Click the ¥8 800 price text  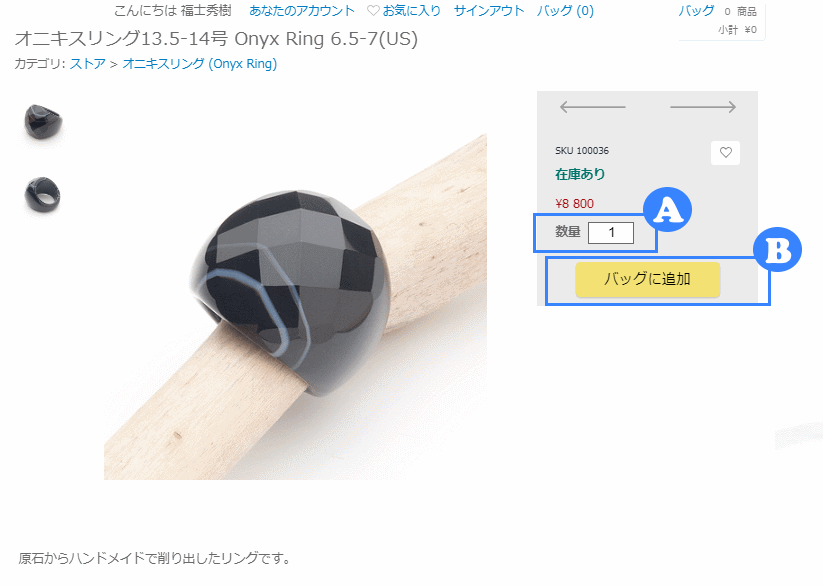pyautogui.click(x=574, y=204)
